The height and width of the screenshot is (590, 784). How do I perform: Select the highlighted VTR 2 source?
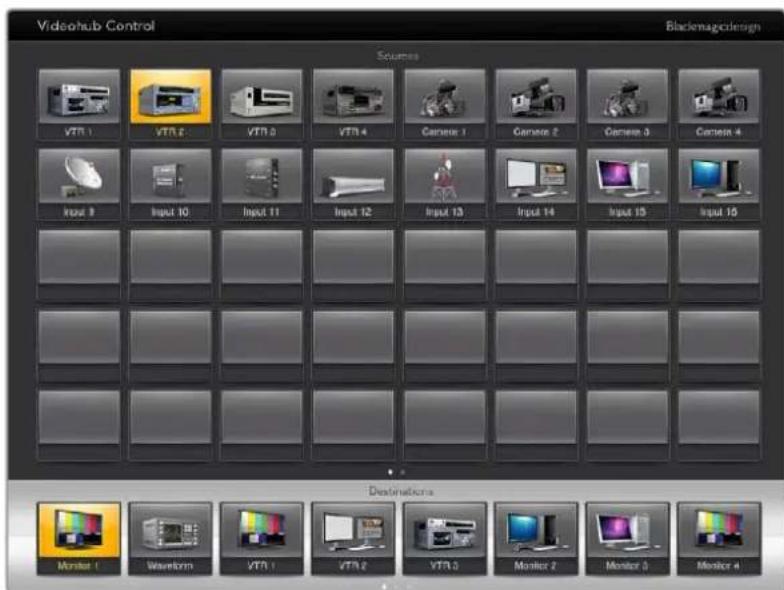click(x=170, y=104)
